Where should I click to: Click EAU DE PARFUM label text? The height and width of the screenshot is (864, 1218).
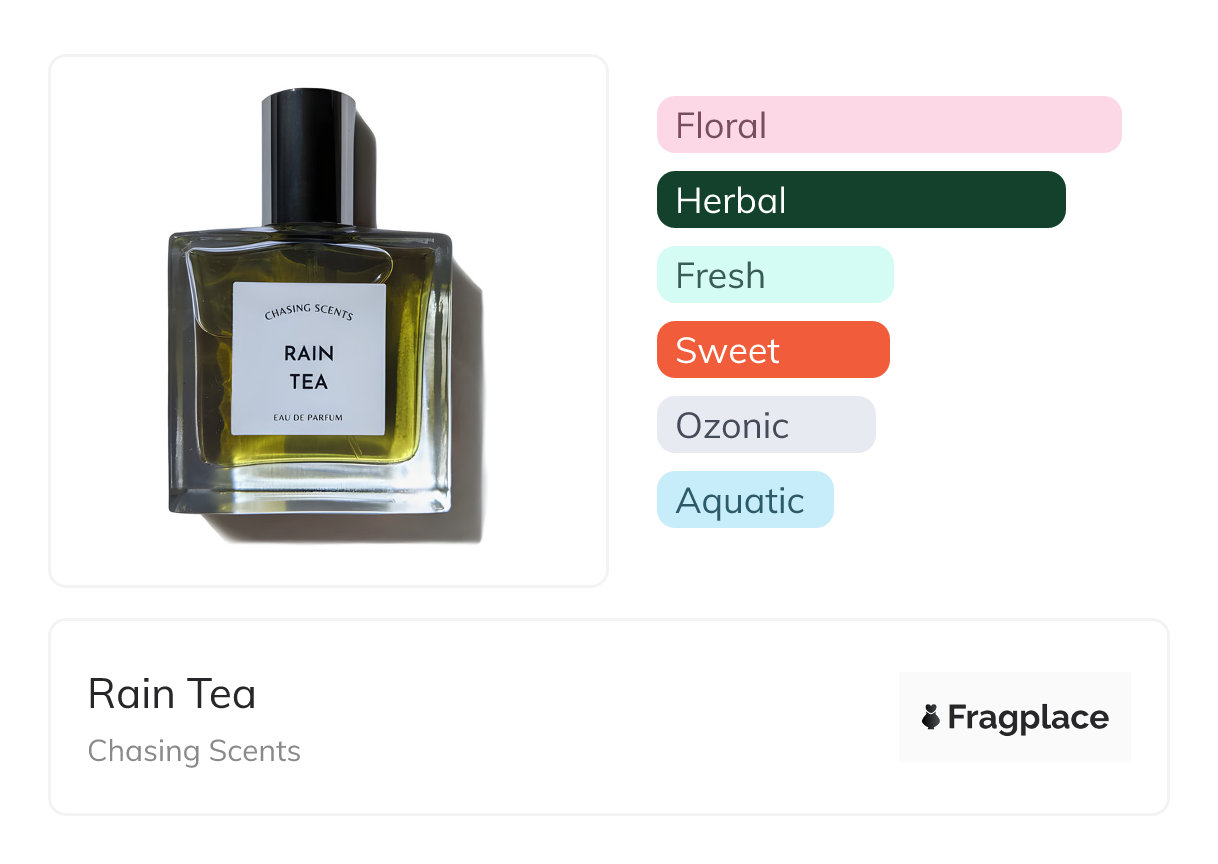[x=308, y=417]
